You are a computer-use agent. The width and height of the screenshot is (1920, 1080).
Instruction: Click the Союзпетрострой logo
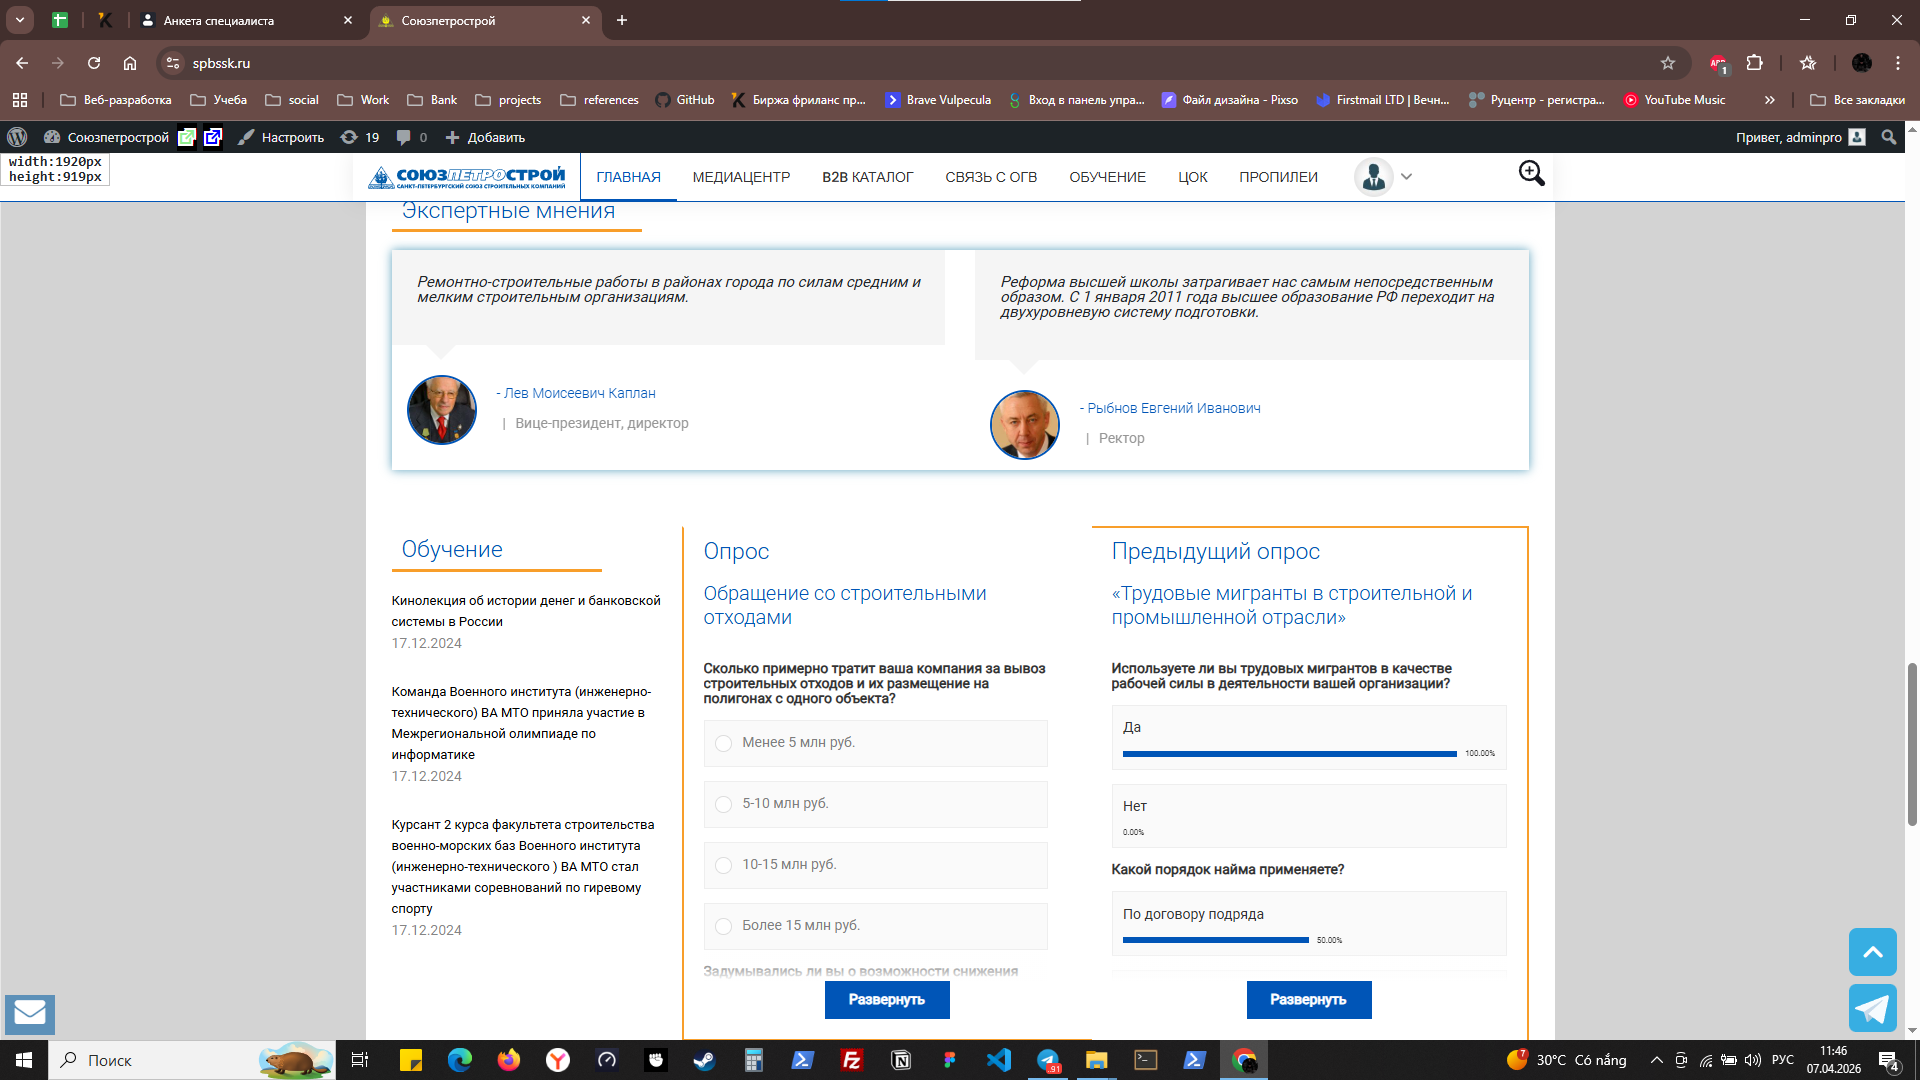coord(467,177)
